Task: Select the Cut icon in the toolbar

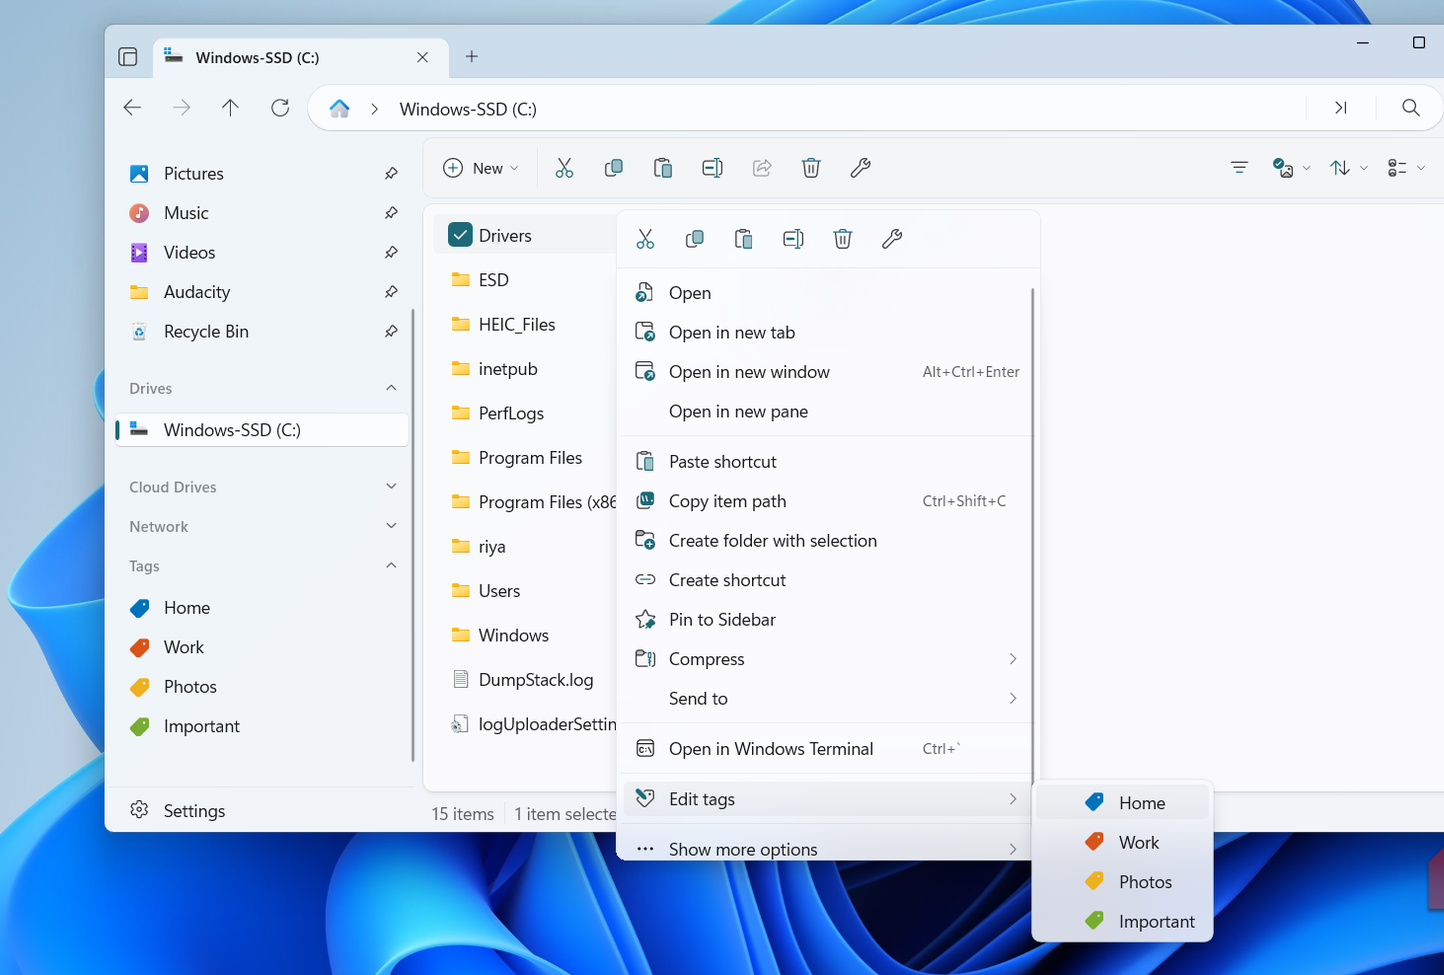Action: (x=565, y=167)
